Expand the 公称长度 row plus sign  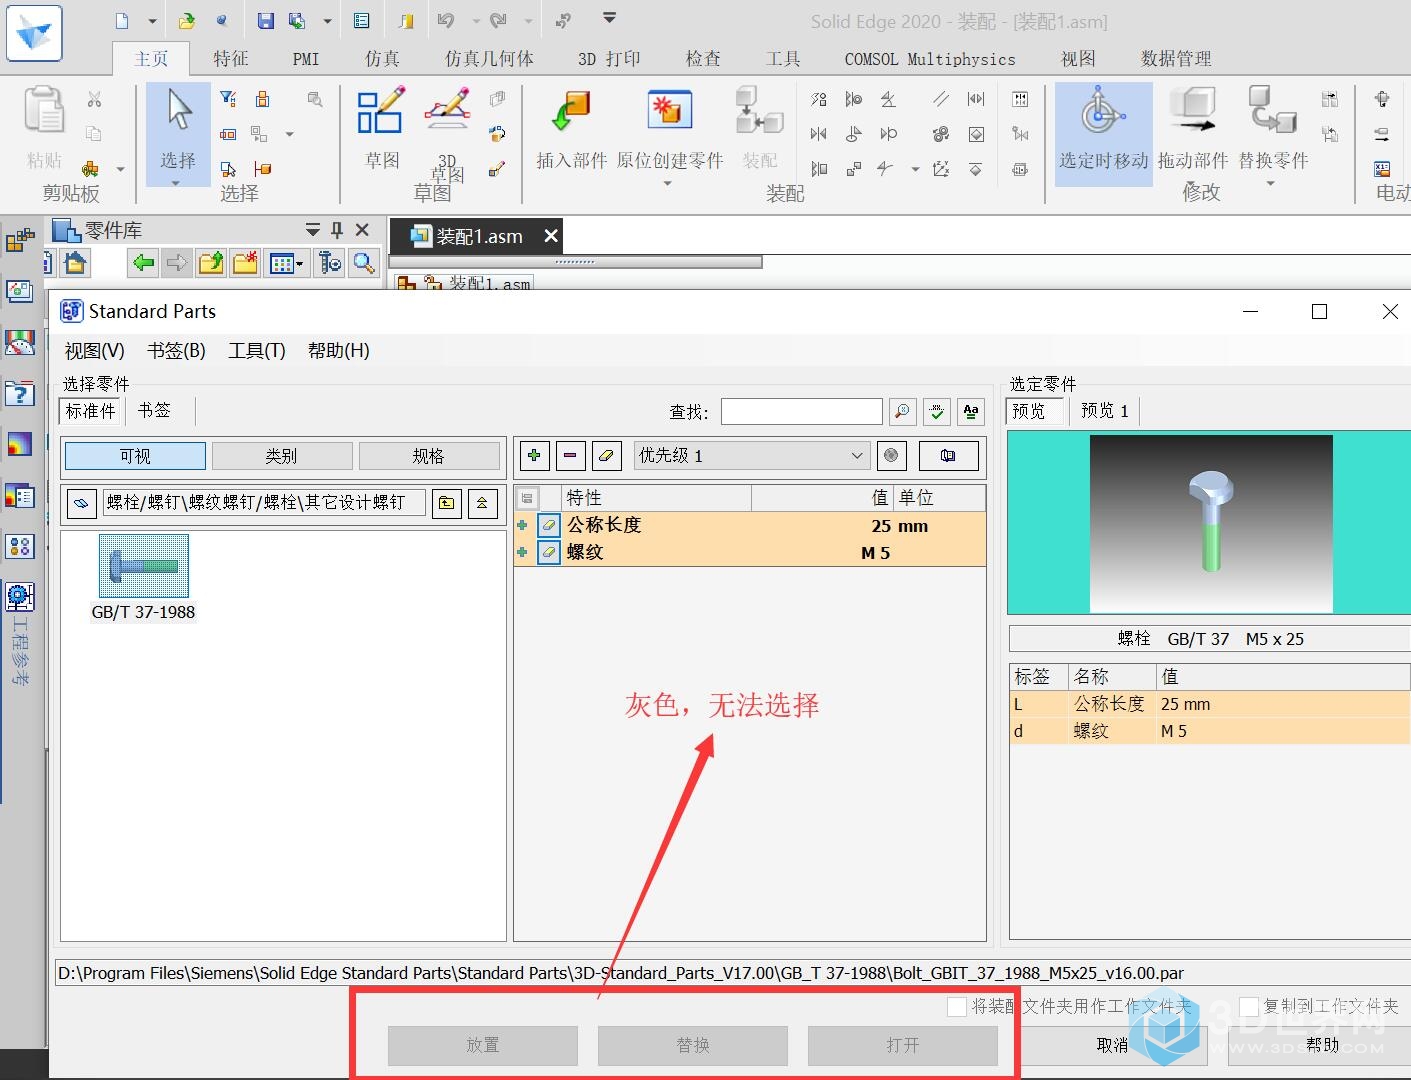pos(522,525)
